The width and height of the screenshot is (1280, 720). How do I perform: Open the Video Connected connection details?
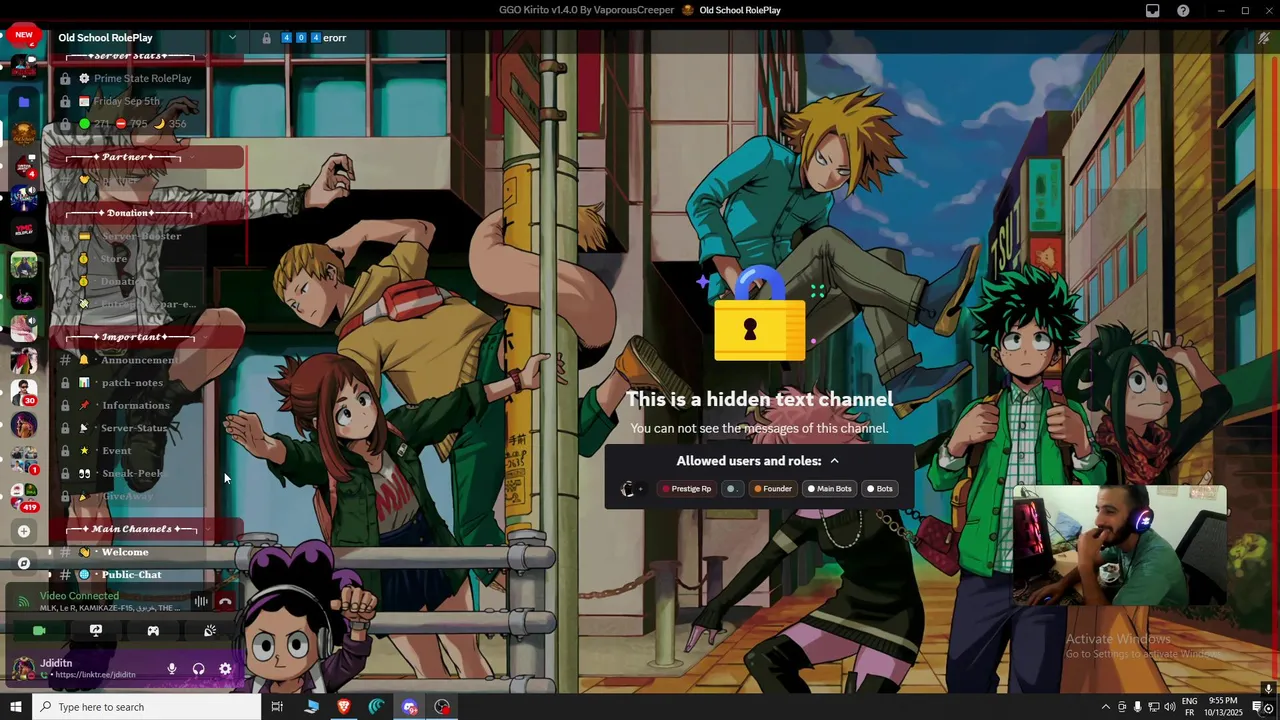pos(79,596)
